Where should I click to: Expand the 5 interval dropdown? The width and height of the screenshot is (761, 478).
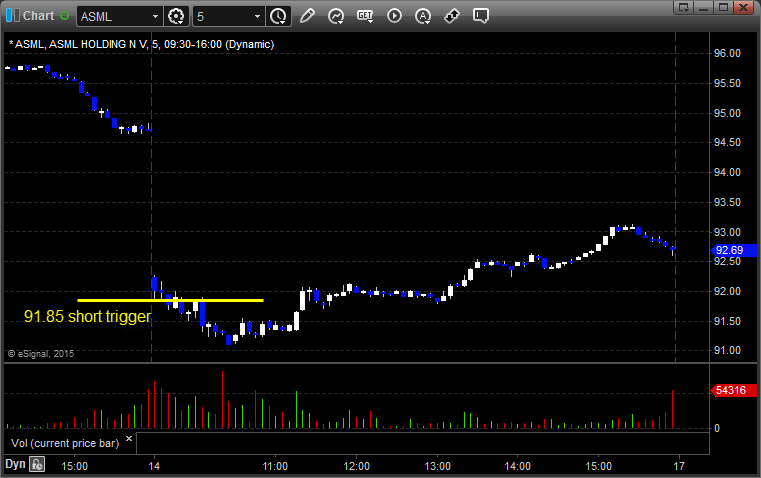257,16
